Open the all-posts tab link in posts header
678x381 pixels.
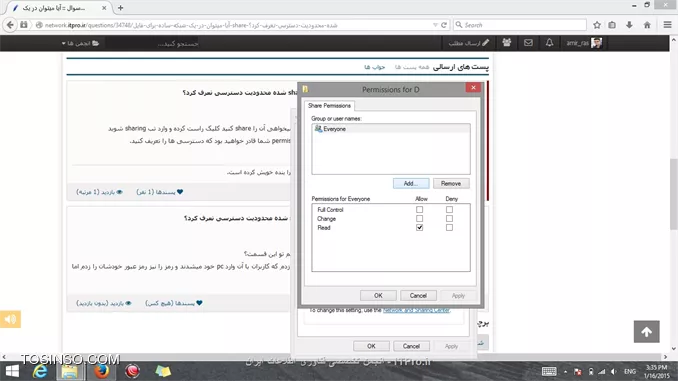(412, 67)
